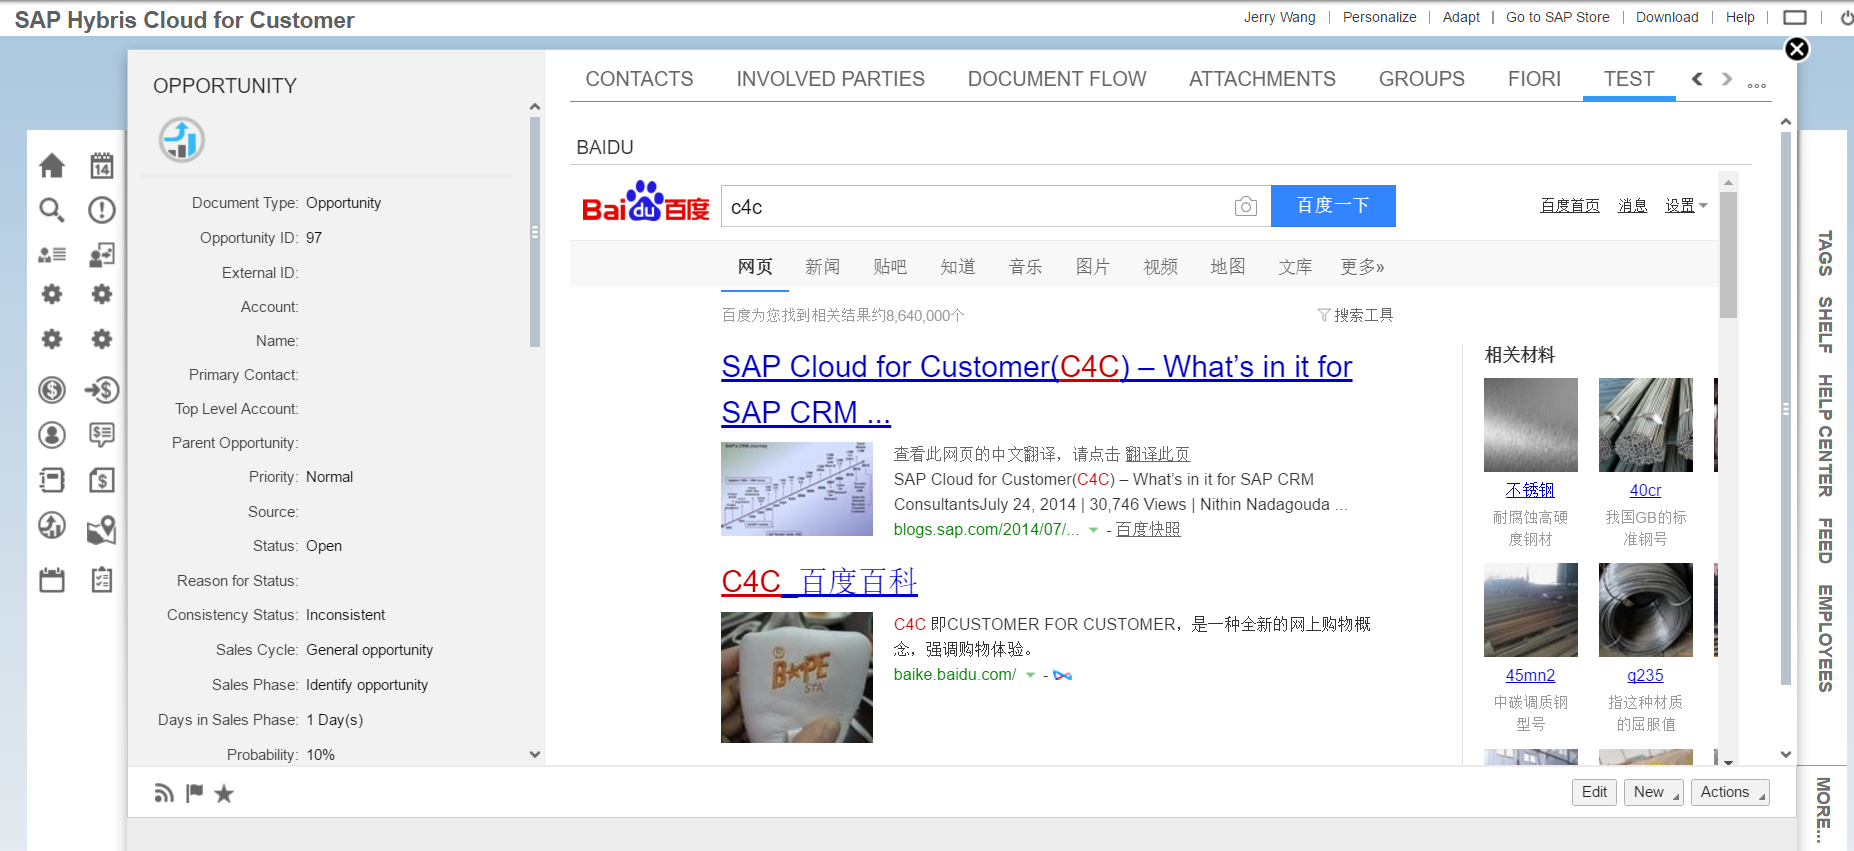
Task: Switch to the FIORI tab
Action: (x=1534, y=79)
